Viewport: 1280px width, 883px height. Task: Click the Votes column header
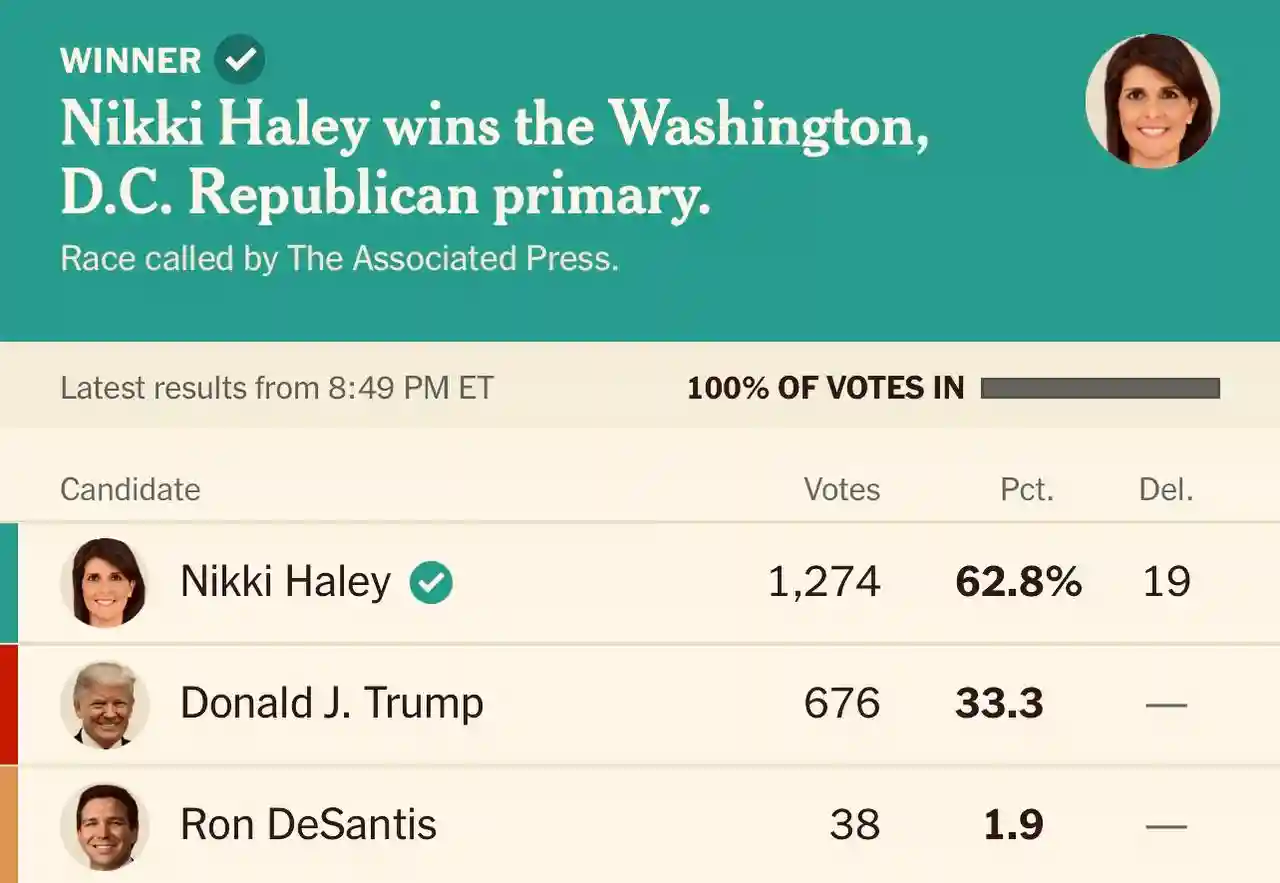pyautogui.click(x=842, y=489)
